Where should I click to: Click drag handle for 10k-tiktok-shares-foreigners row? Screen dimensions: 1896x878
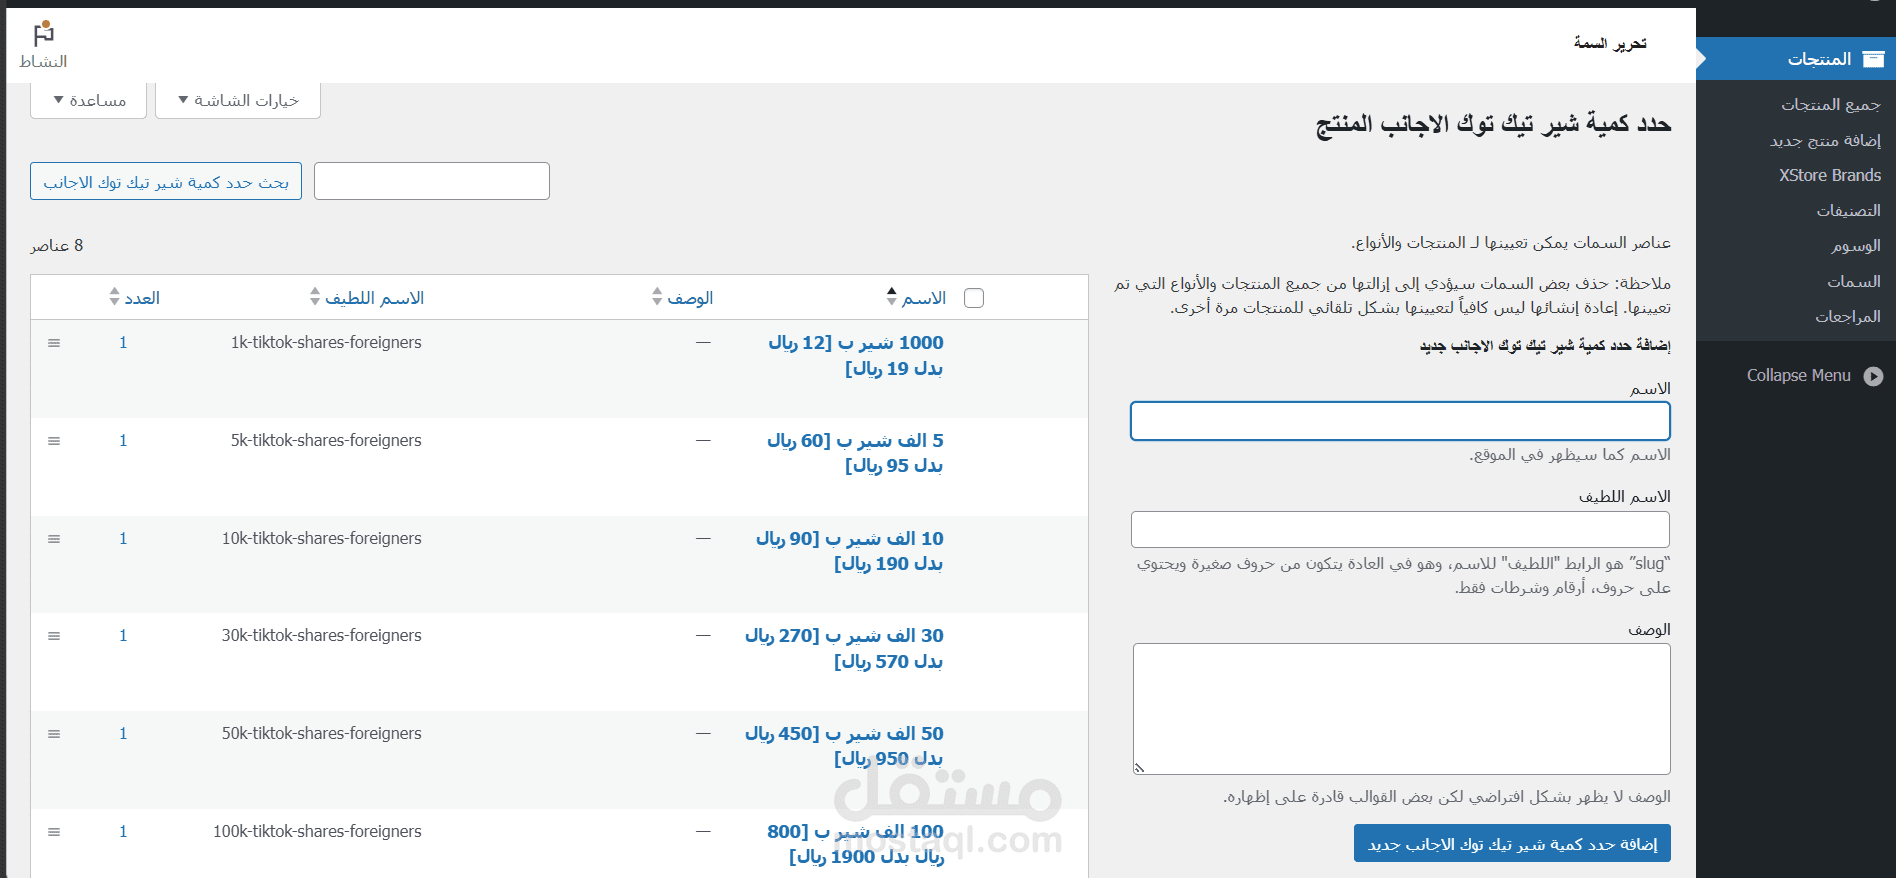pyautogui.click(x=54, y=539)
